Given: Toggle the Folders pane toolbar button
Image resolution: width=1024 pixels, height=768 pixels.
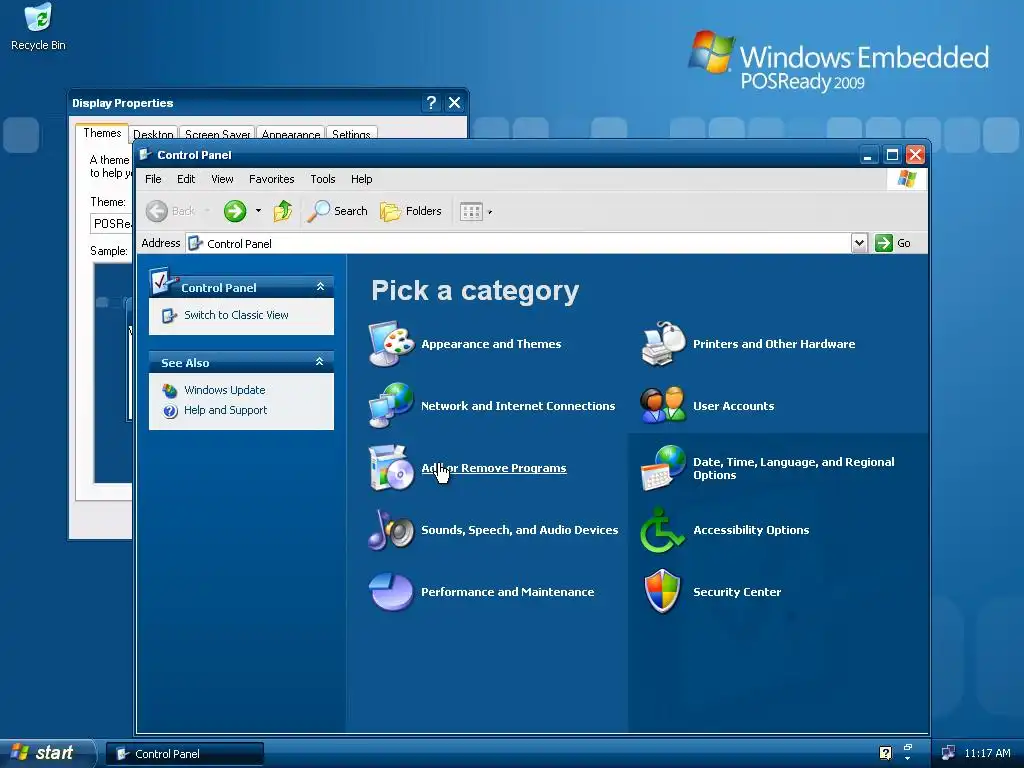Looking at the screenshot, I should click(x=411, y=211).
